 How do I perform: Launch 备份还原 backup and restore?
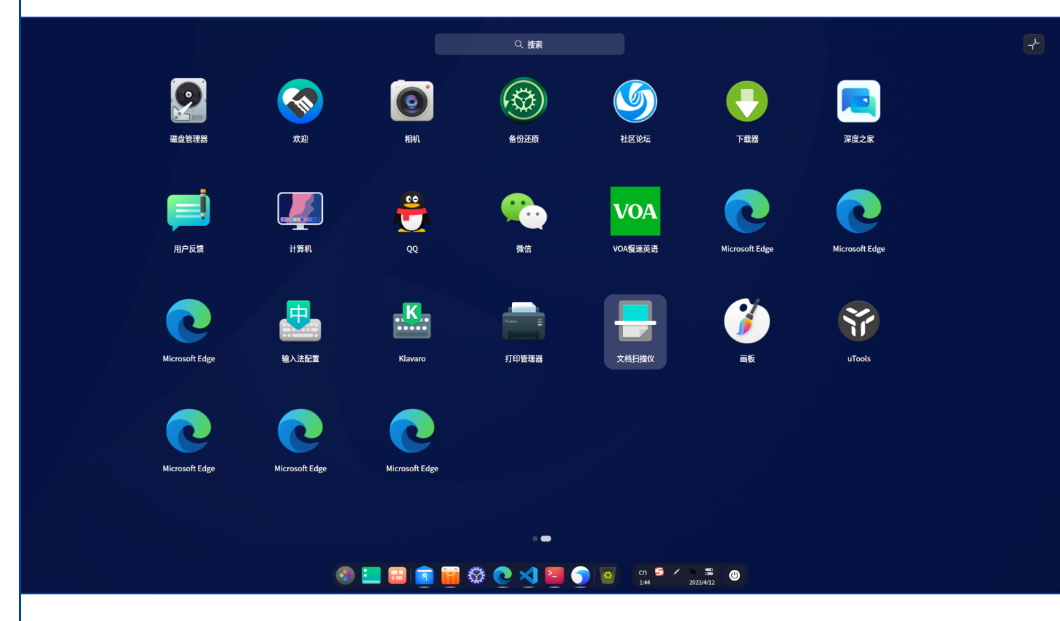tap(523, 101)
